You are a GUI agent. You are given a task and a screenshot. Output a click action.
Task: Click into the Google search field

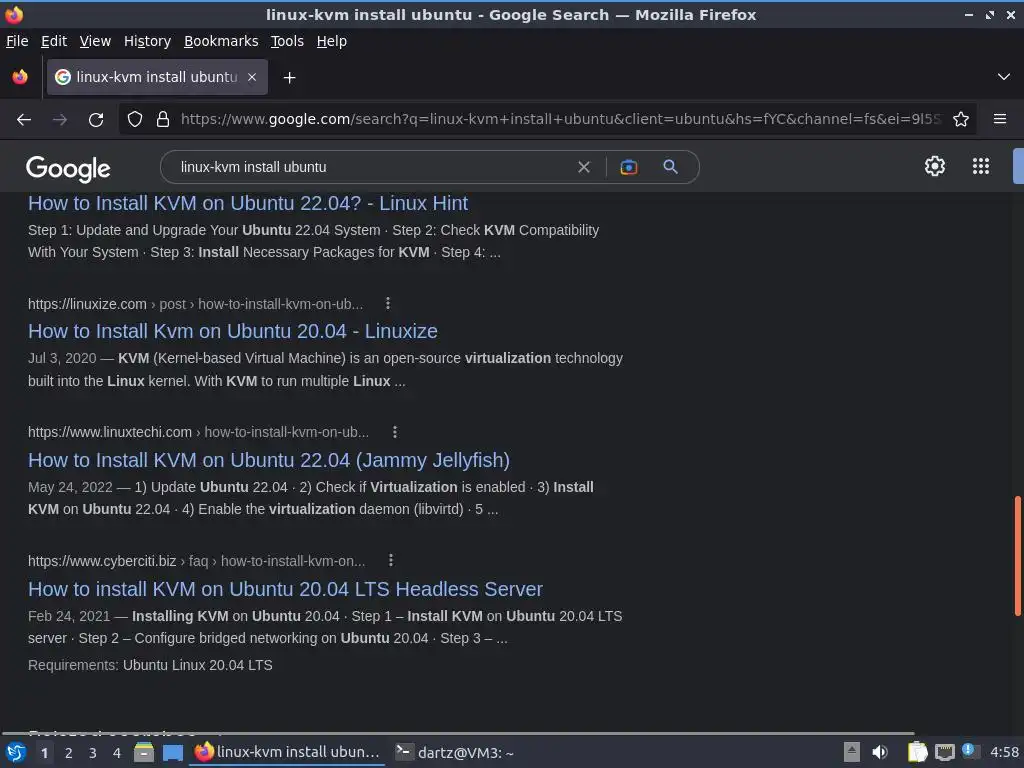point(372,167)
